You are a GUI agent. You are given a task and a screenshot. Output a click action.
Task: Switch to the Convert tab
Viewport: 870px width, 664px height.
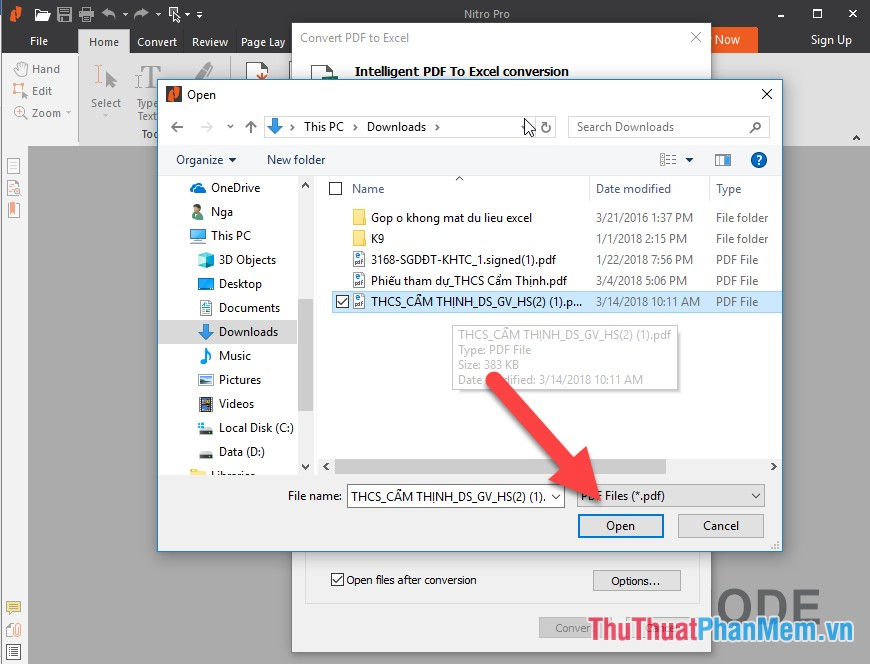point(157,42)
